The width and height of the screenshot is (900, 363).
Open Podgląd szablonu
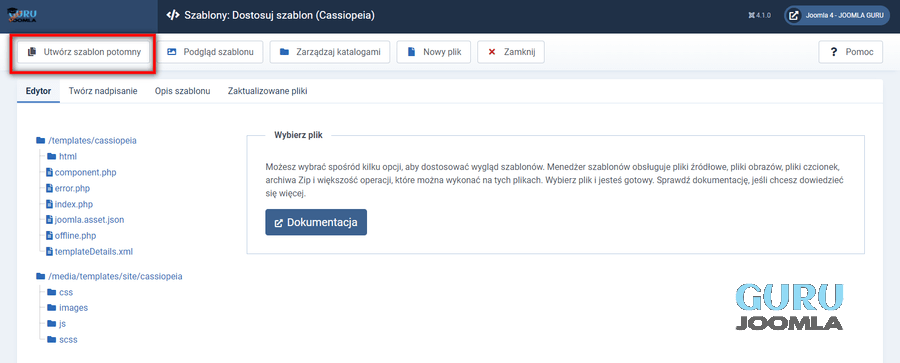click(x=210, y=52)
